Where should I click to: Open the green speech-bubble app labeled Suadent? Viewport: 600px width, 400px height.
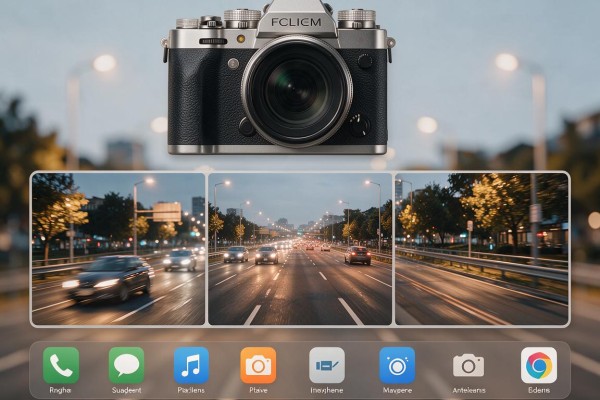click(x=126, y=365)
